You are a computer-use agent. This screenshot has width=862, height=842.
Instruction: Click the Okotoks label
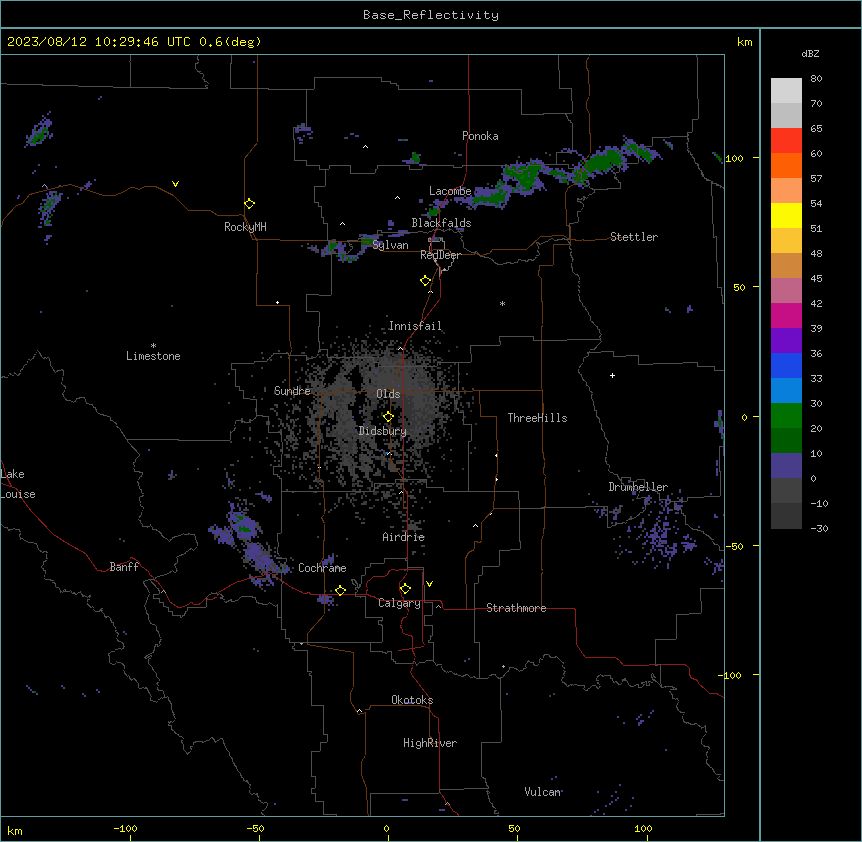[412, 700]
